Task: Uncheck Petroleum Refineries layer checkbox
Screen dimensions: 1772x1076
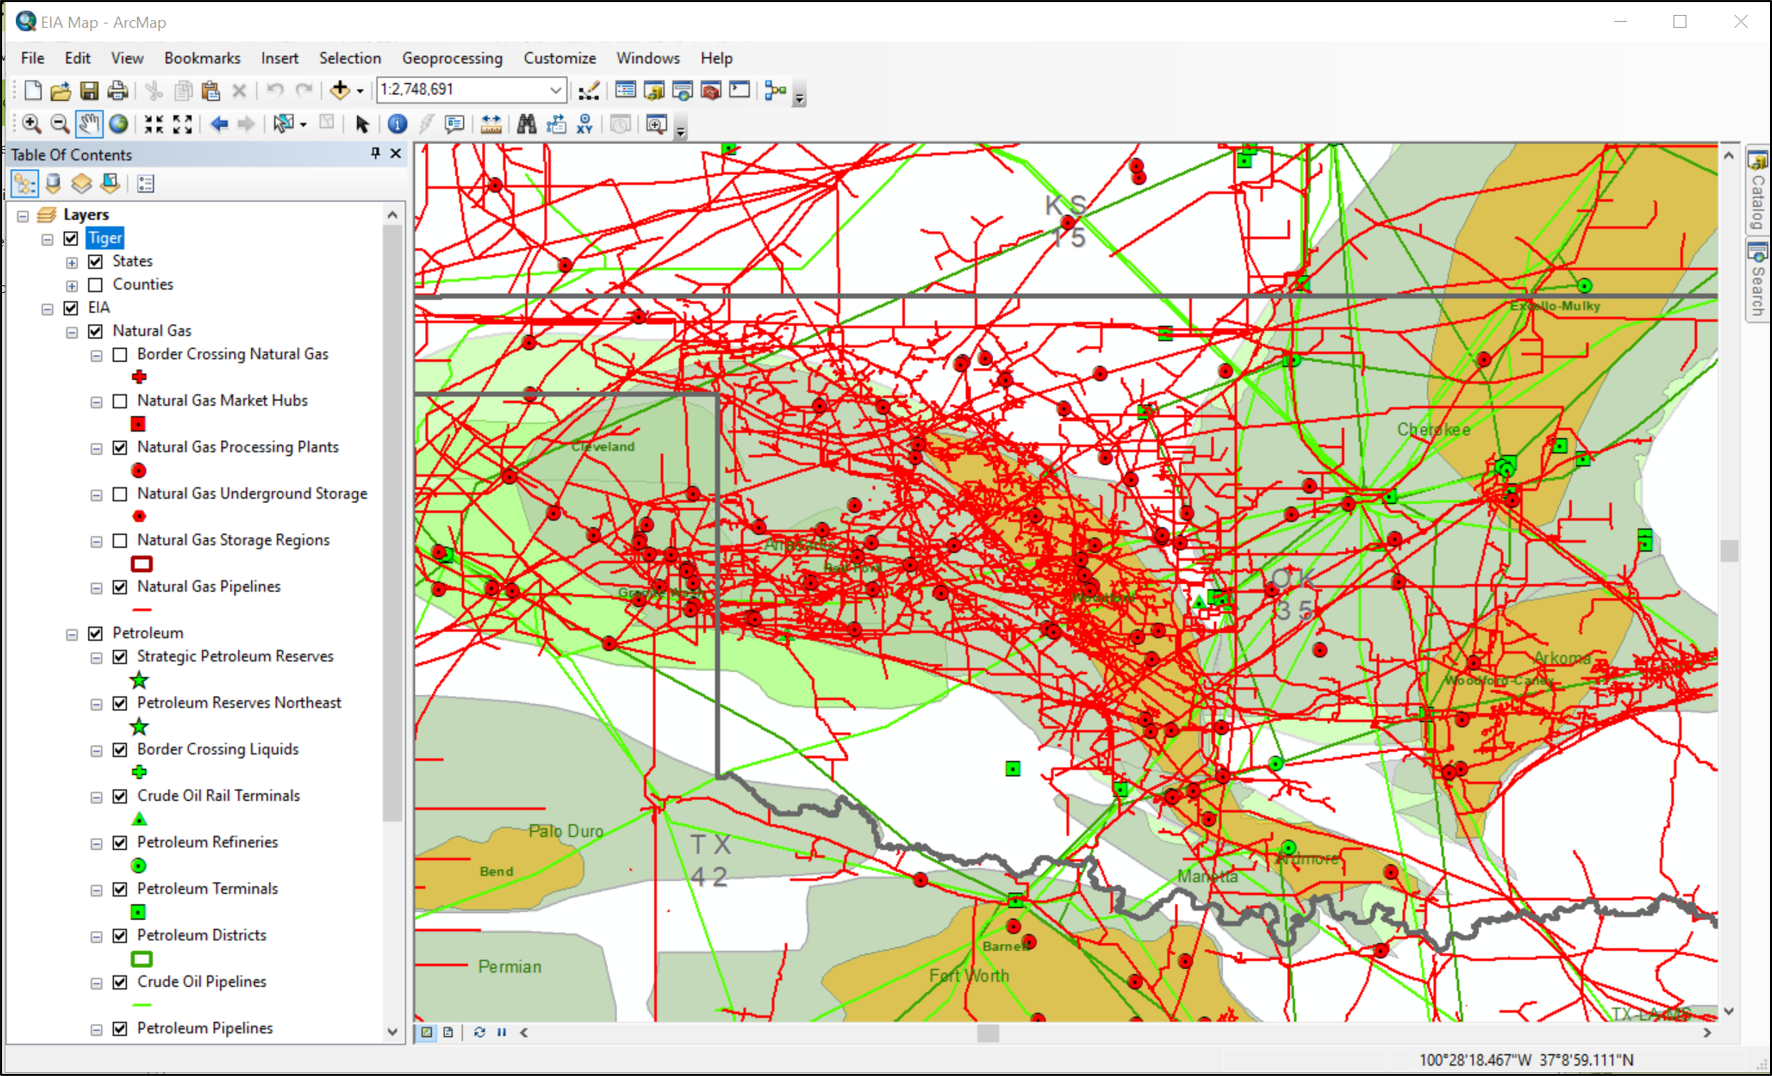Action: click(120, 843)
